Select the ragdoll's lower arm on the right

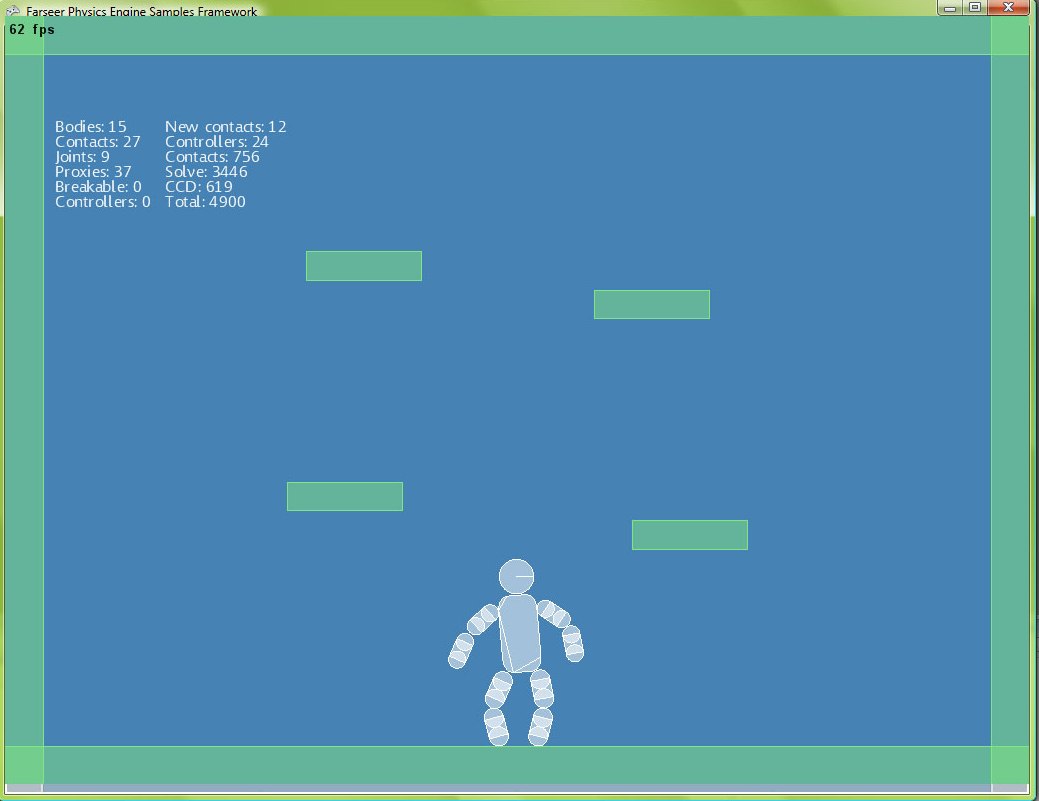click(x=572, y=643)
